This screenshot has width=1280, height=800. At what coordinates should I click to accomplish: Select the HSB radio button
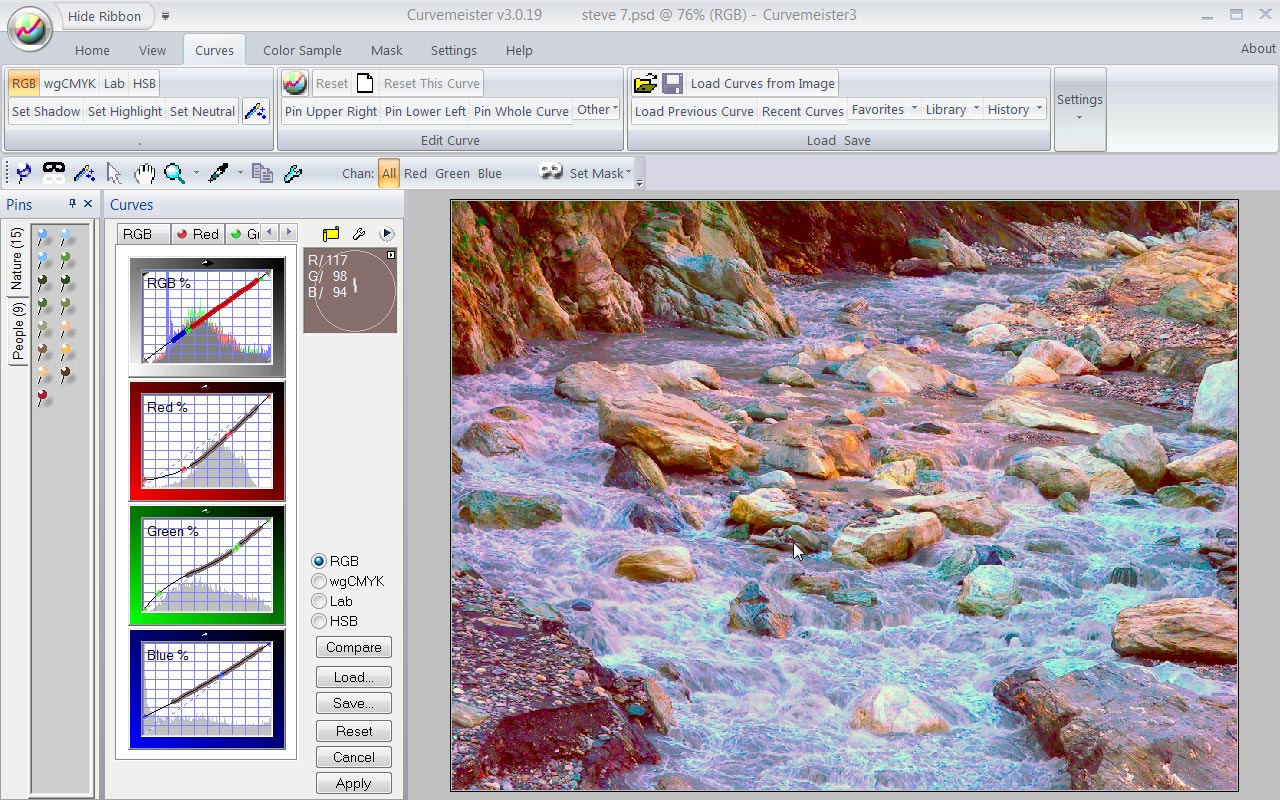point(319,621)
